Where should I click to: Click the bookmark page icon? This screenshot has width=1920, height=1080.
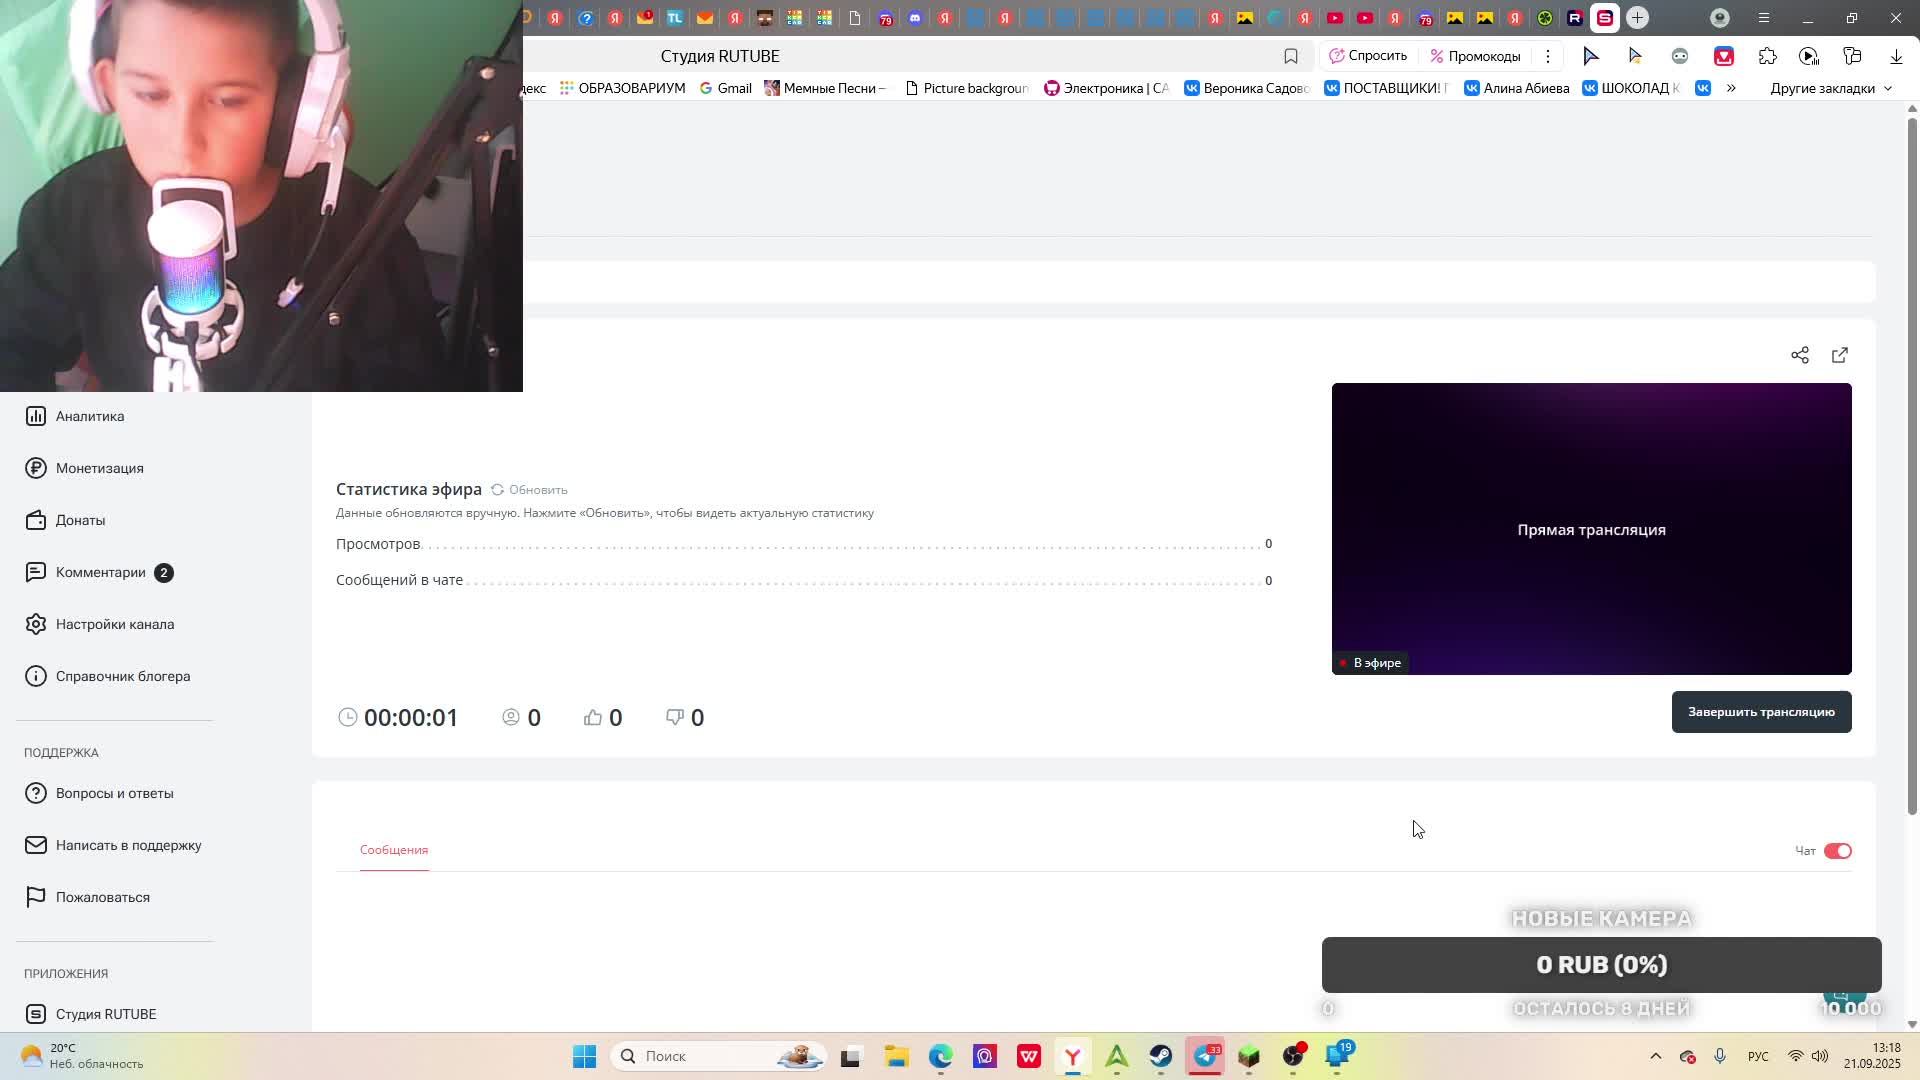pyautogui.click(x=1291, y=56)
